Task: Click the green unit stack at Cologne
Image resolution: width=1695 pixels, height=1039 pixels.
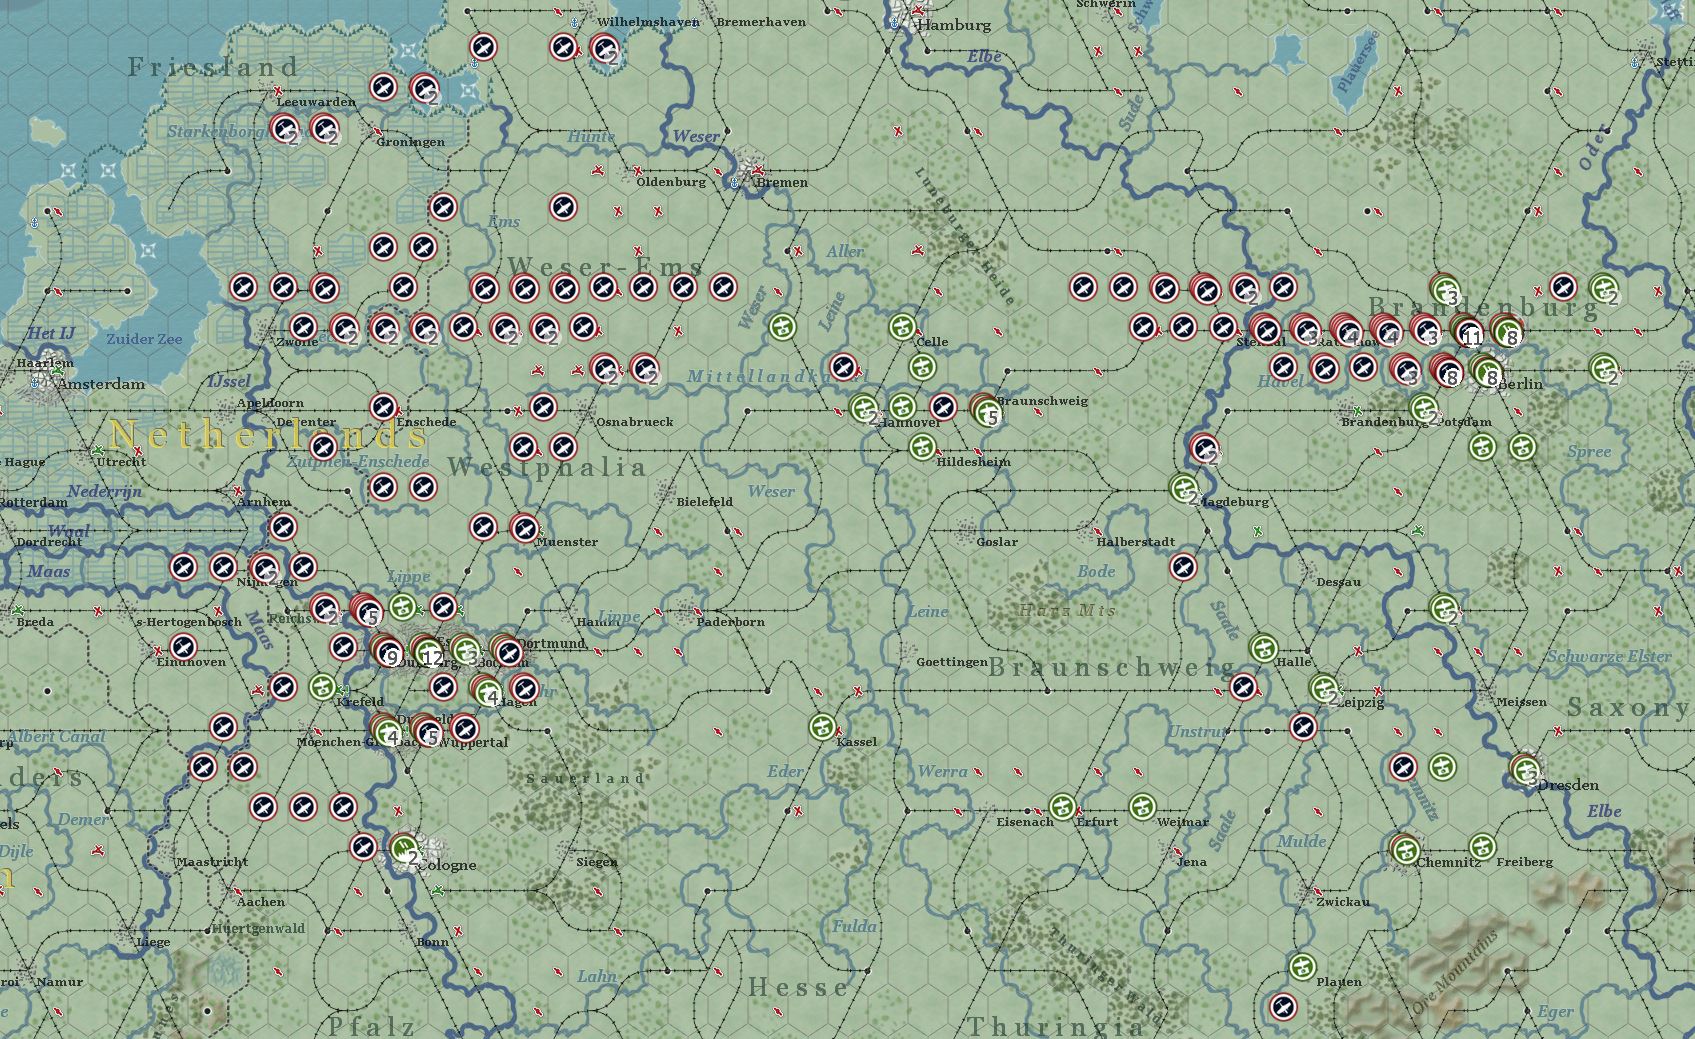Action: [404, 849]
